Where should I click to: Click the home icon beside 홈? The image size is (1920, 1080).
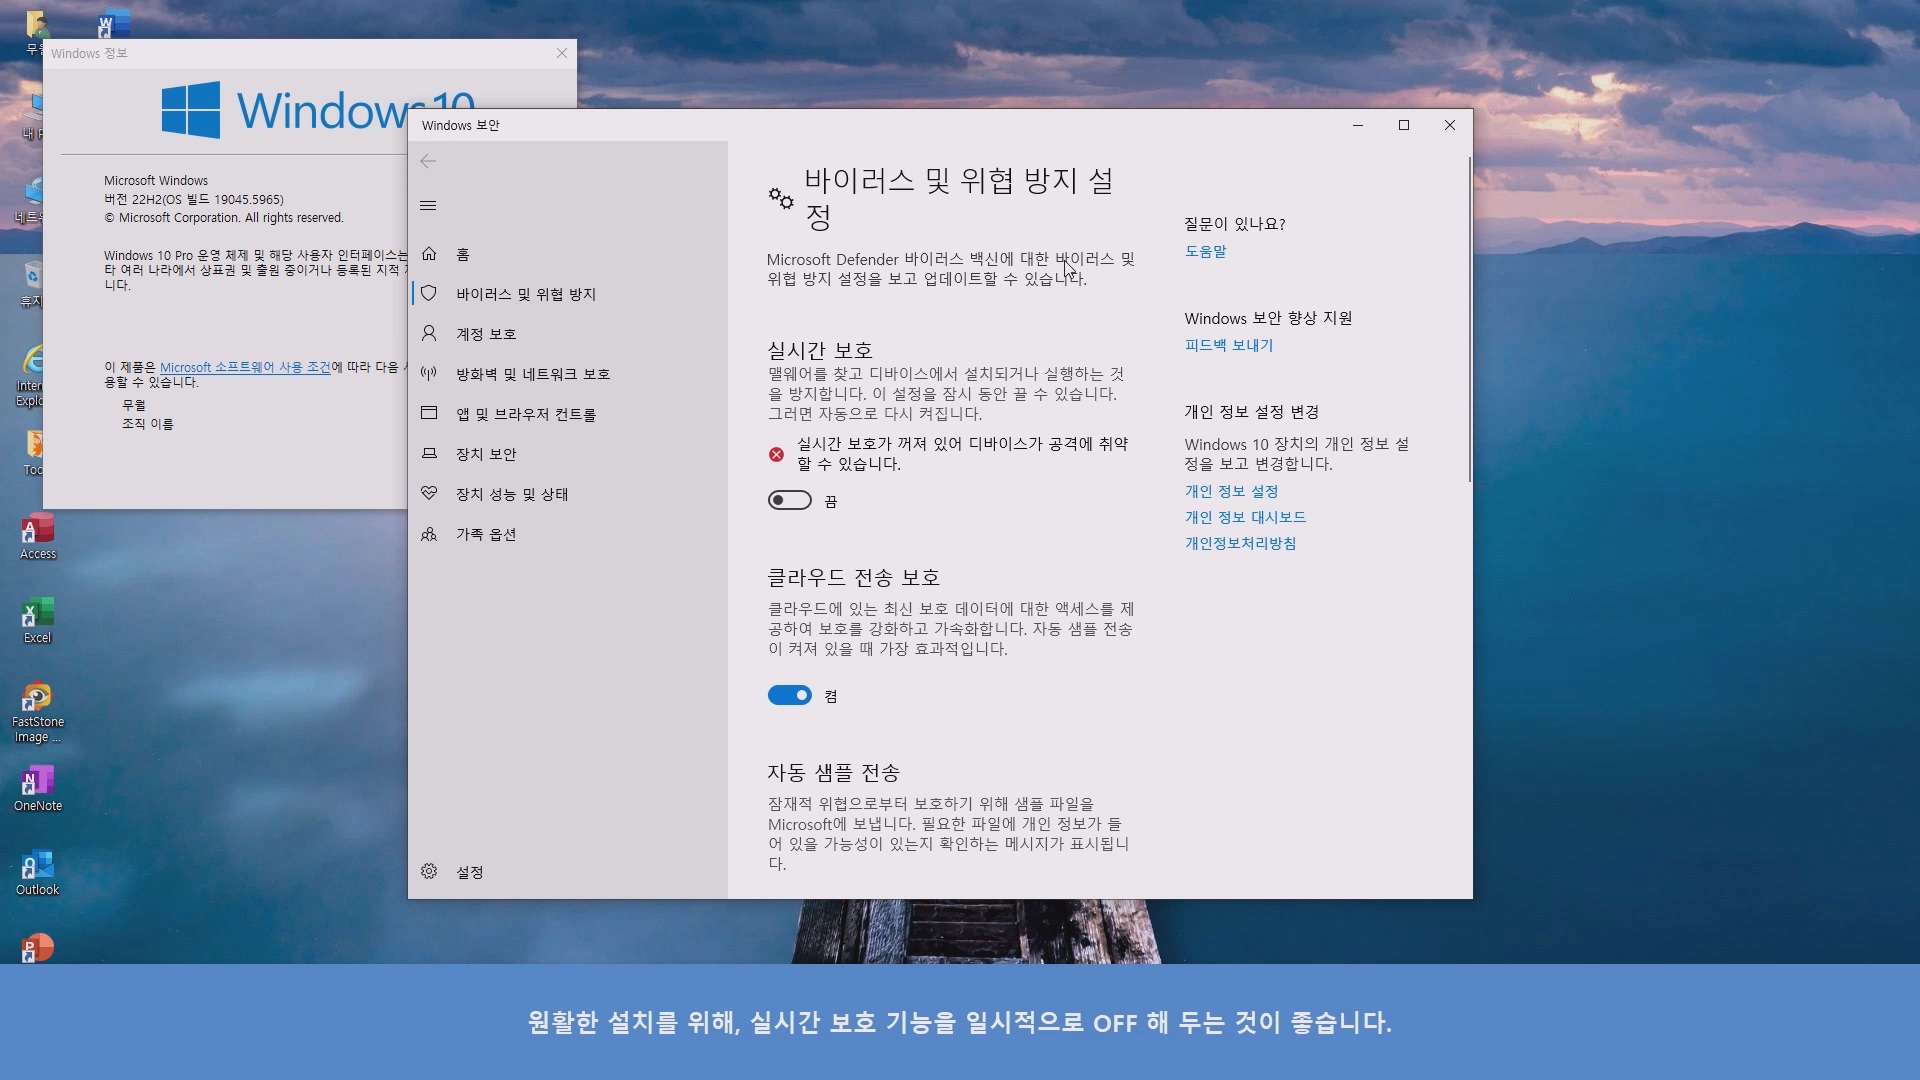click(x=429, y=254)
